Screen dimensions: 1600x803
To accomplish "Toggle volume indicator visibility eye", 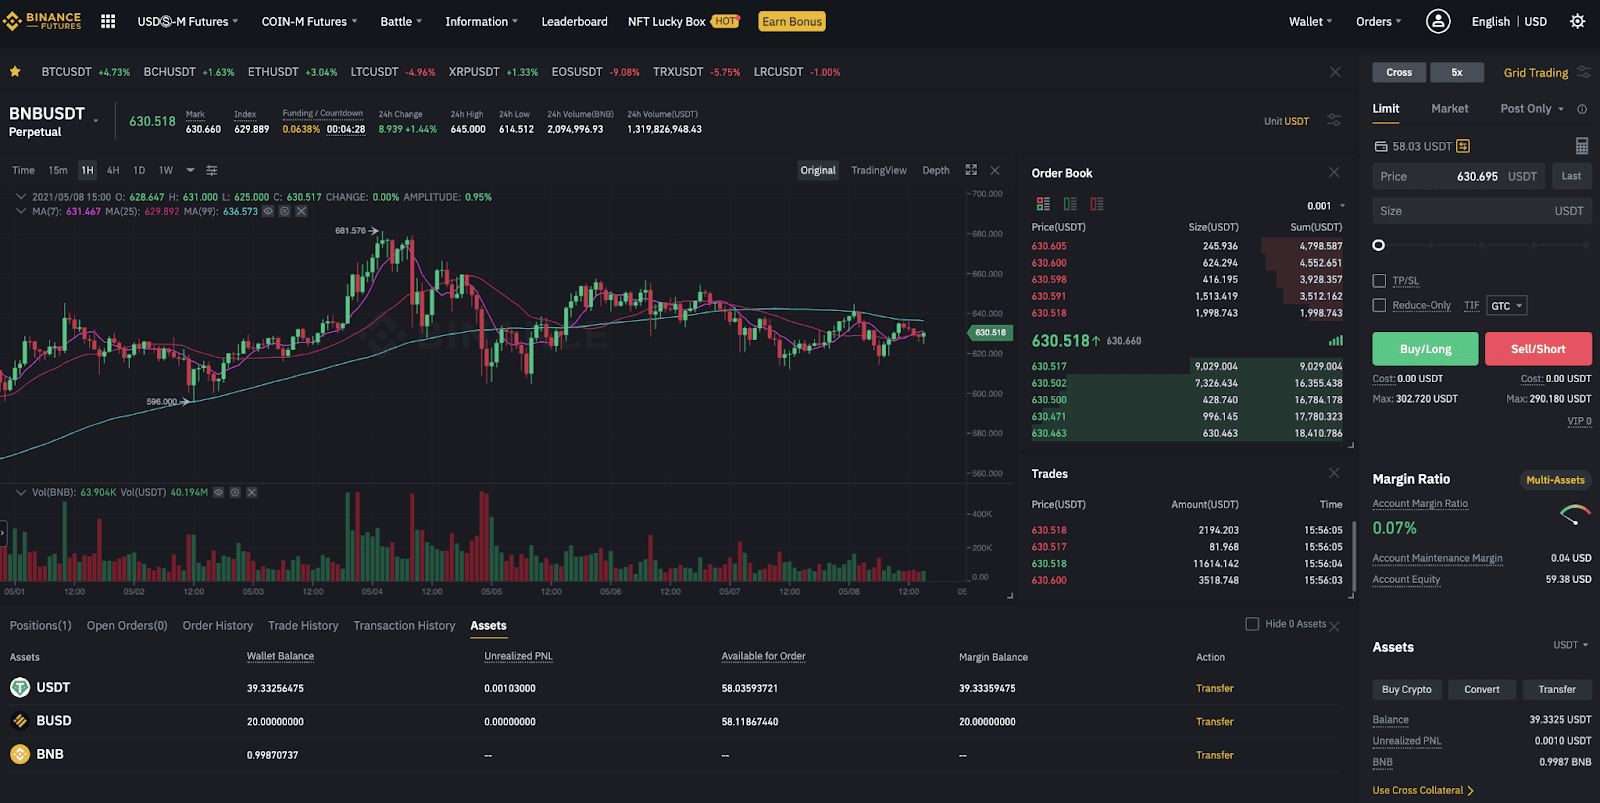I will tap(218, 492).
